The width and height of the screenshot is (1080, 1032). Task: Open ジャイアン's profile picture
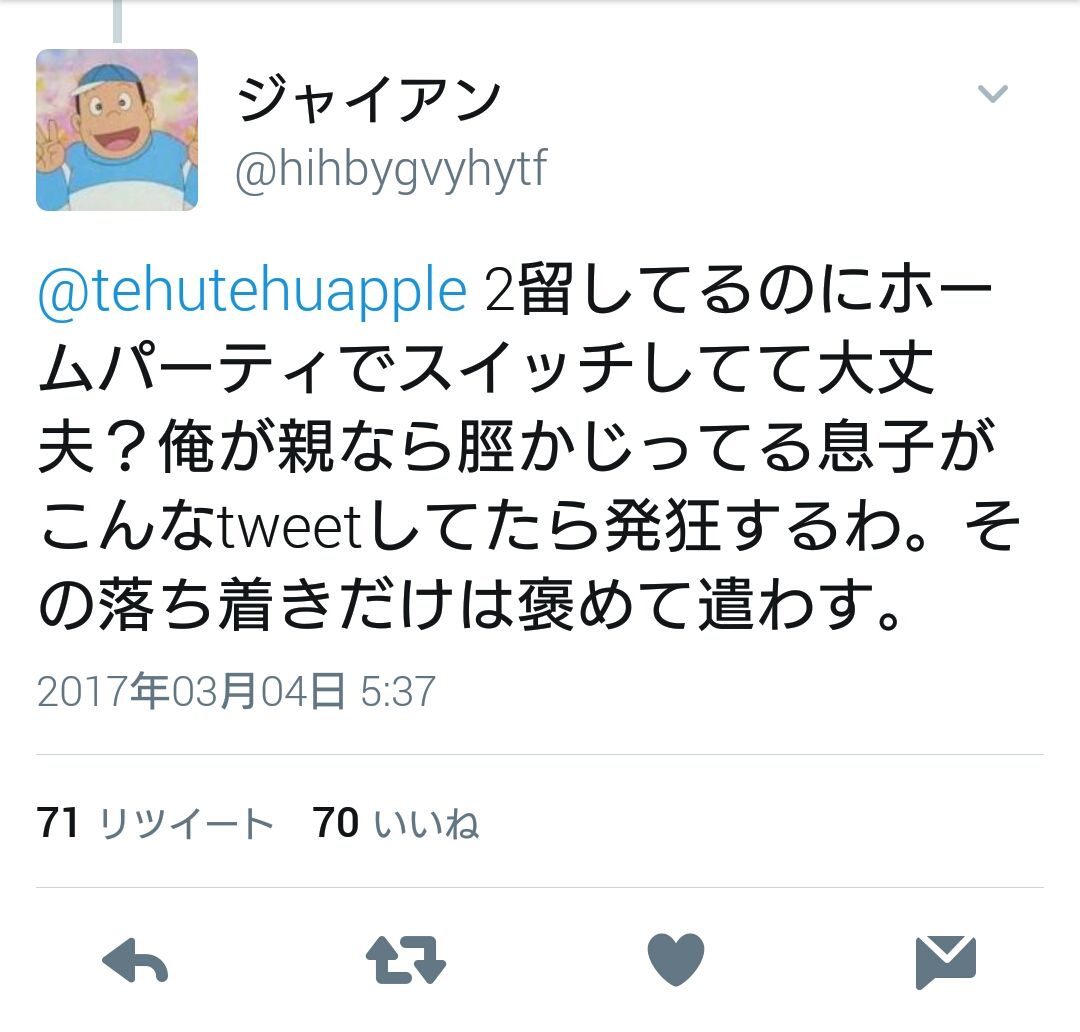pos(117,130)
